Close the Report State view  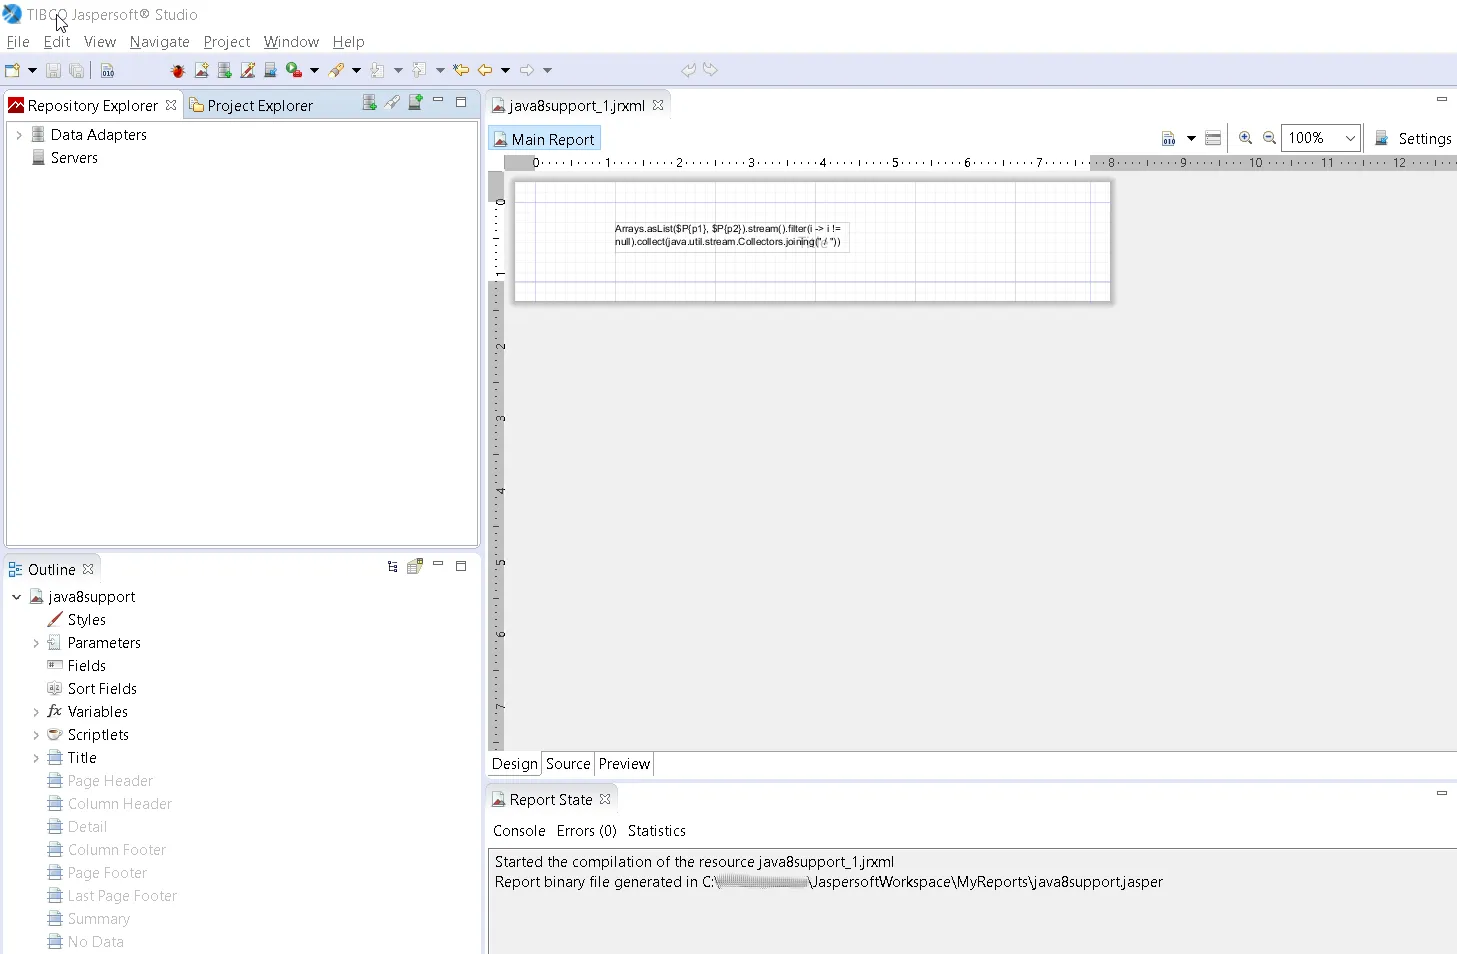click(x=605, y=800)
